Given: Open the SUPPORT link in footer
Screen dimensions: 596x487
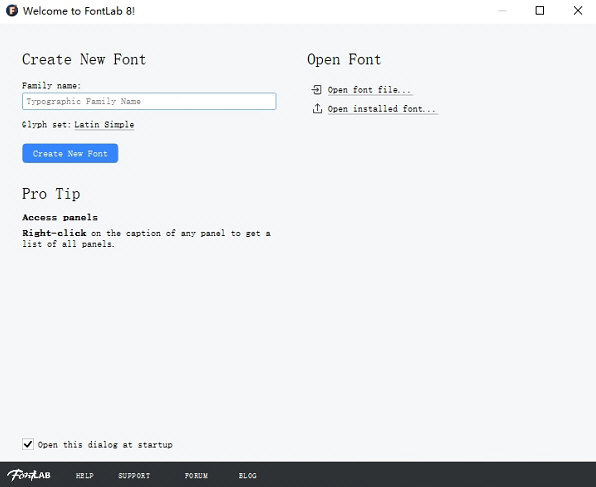Looking at the screenshot, I should pos(134,476).
